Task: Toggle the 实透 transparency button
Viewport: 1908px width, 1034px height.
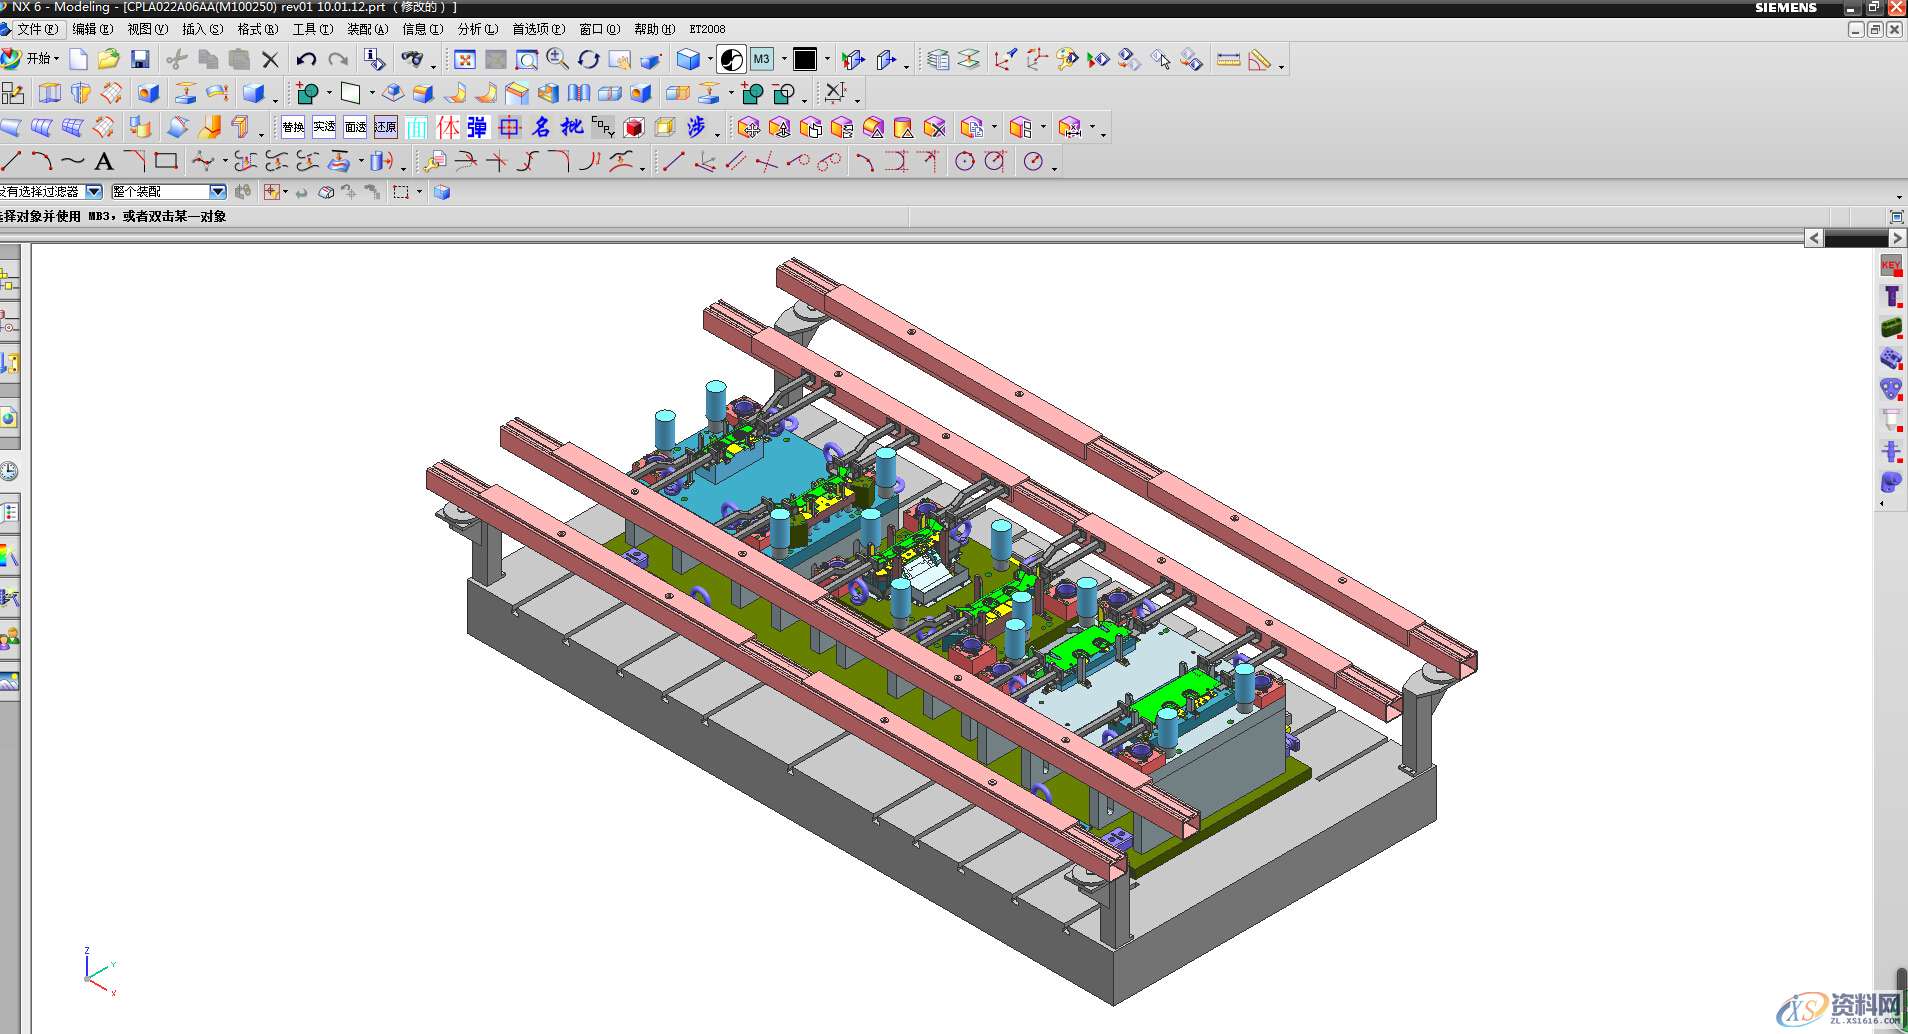Action: click(324, 127)
